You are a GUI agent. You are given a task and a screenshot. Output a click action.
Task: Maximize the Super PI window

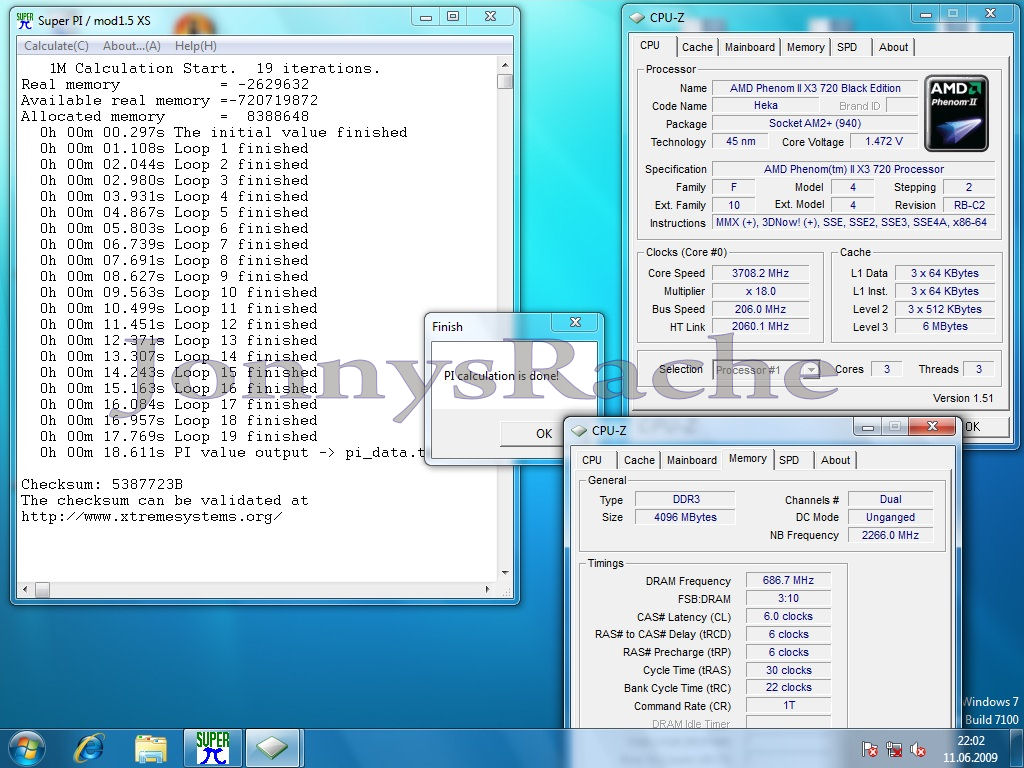pyautogui.click(x=453, y=17)
